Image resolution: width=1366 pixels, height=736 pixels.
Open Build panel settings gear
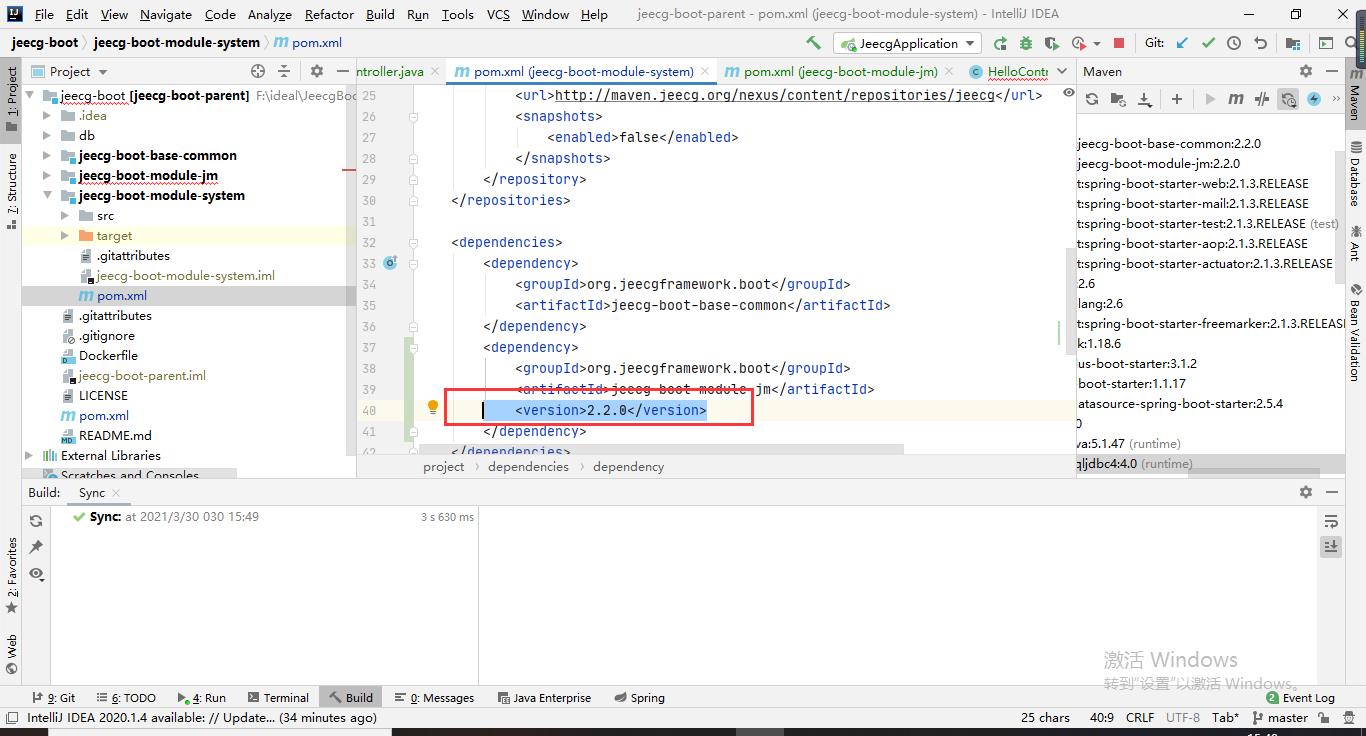(x=1305, y=492)
